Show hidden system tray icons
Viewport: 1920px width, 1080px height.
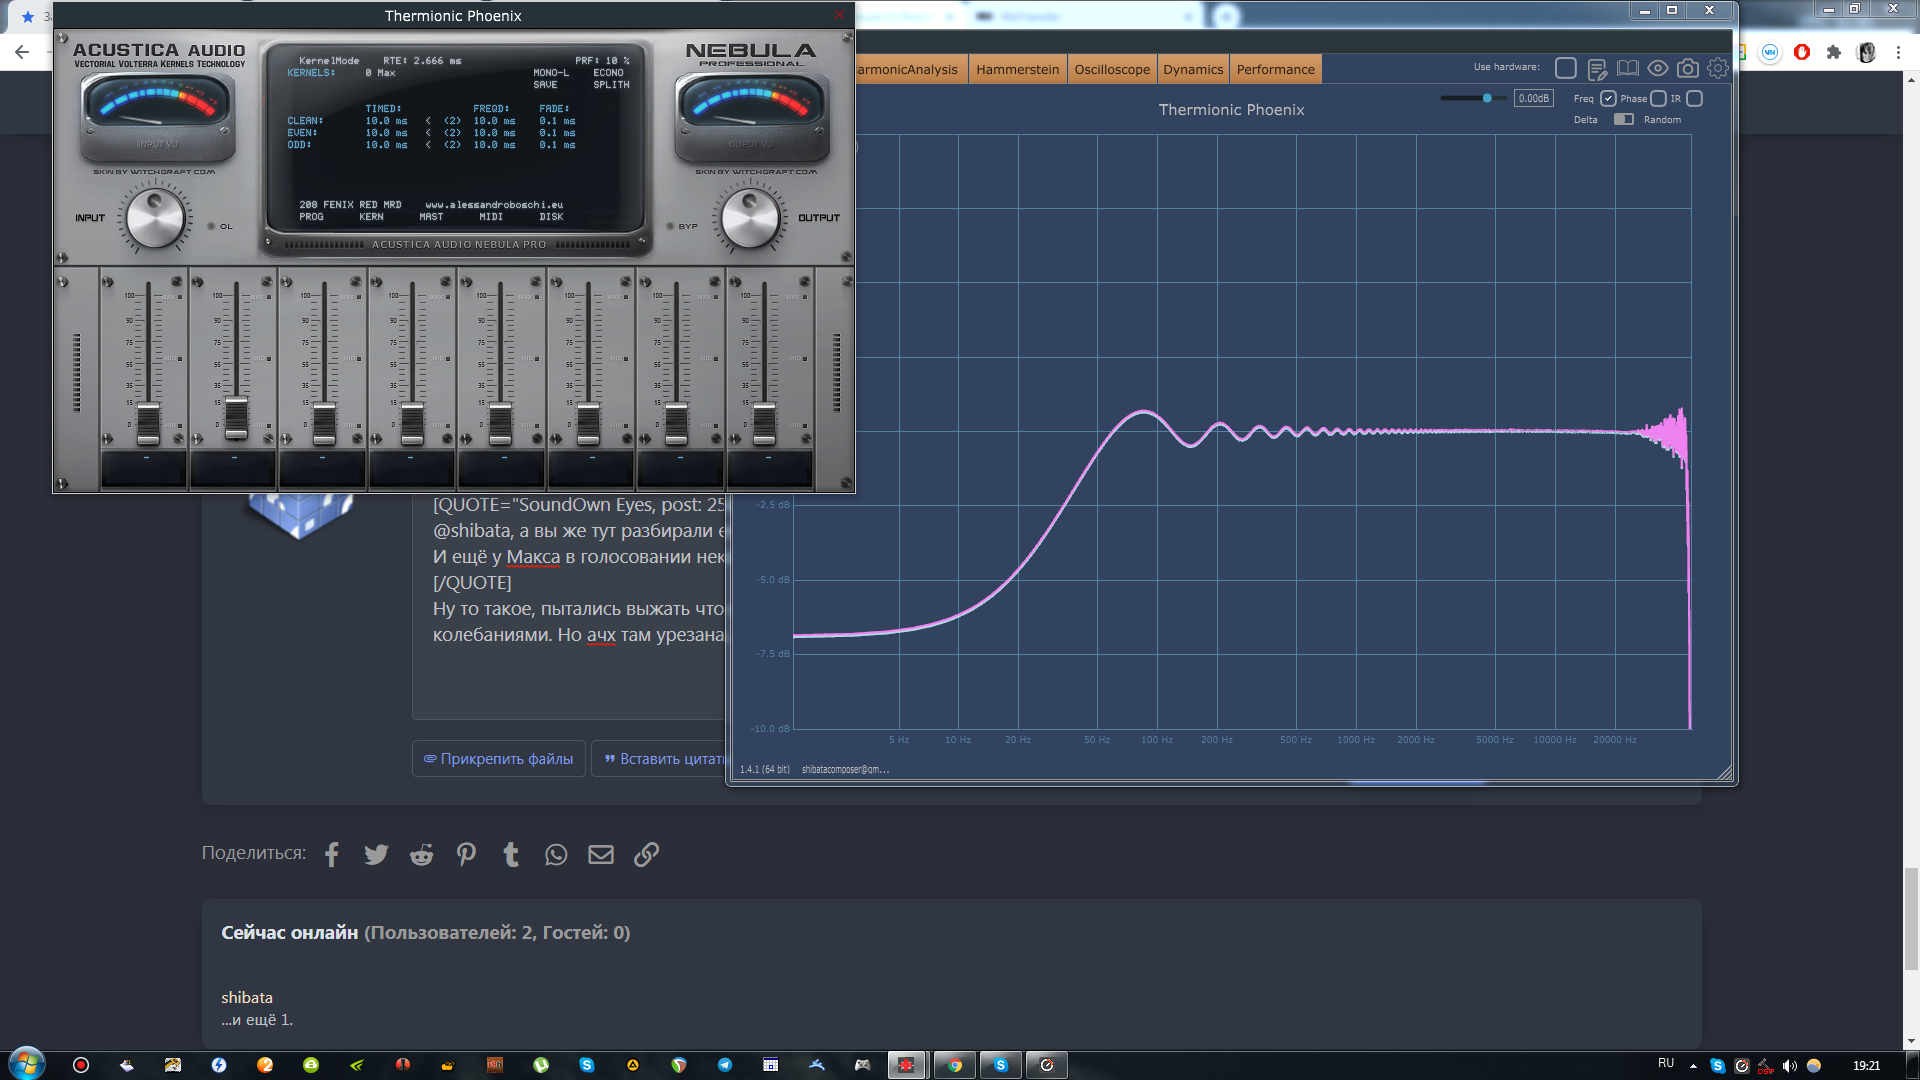tap(1693, 1066)
